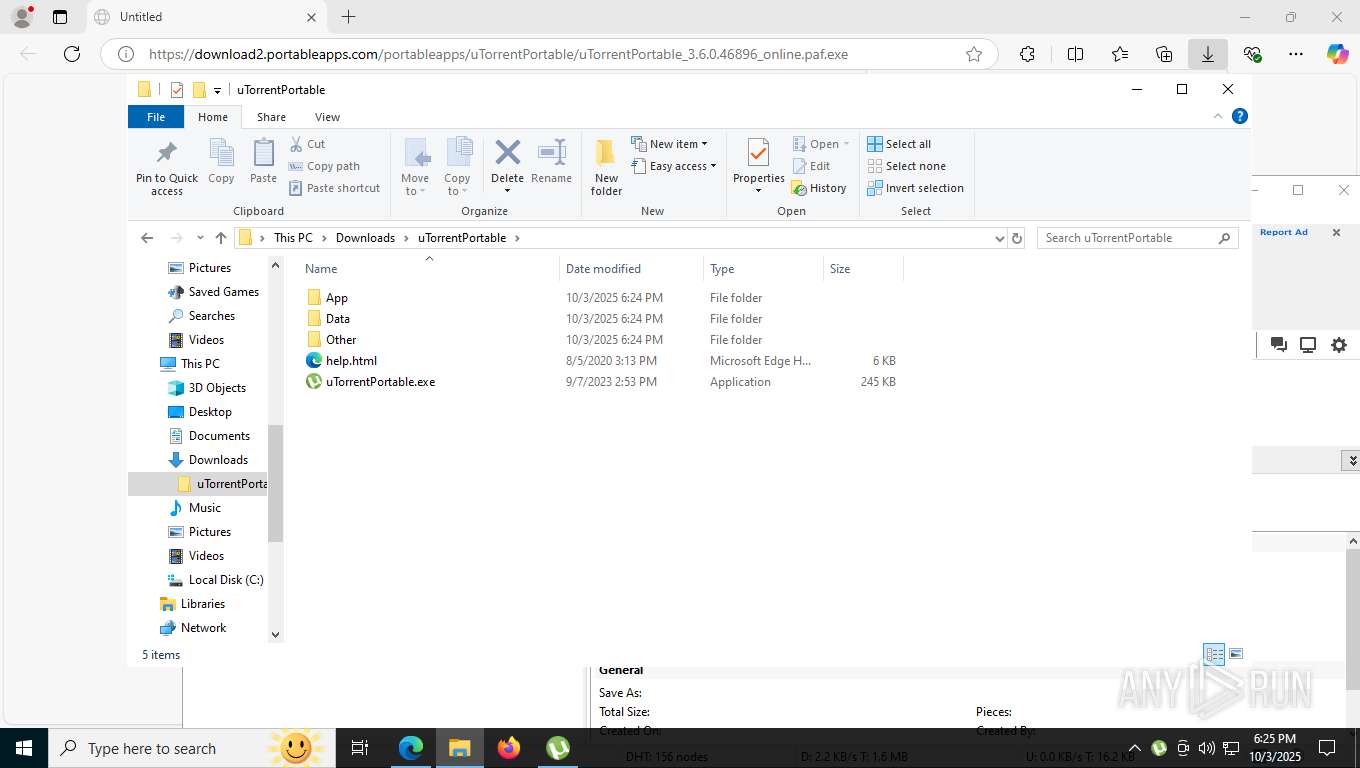1360x768 pixels.
Task: Switch to the View ribbon tab
Action: coord(327,117)
